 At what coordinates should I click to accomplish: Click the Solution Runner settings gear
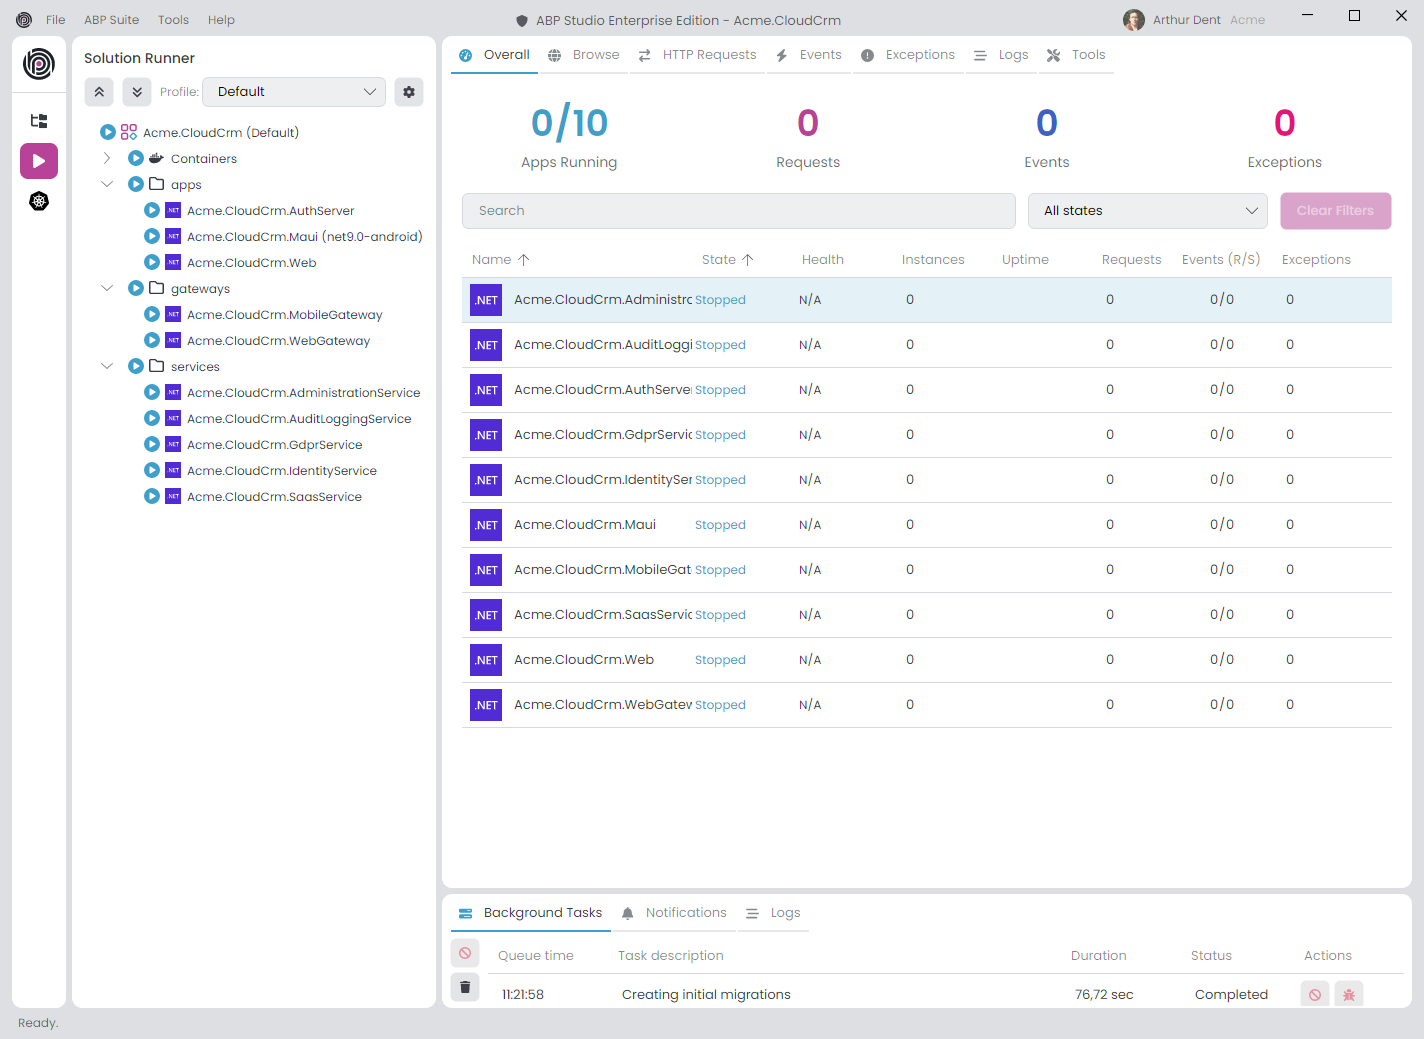409,92
